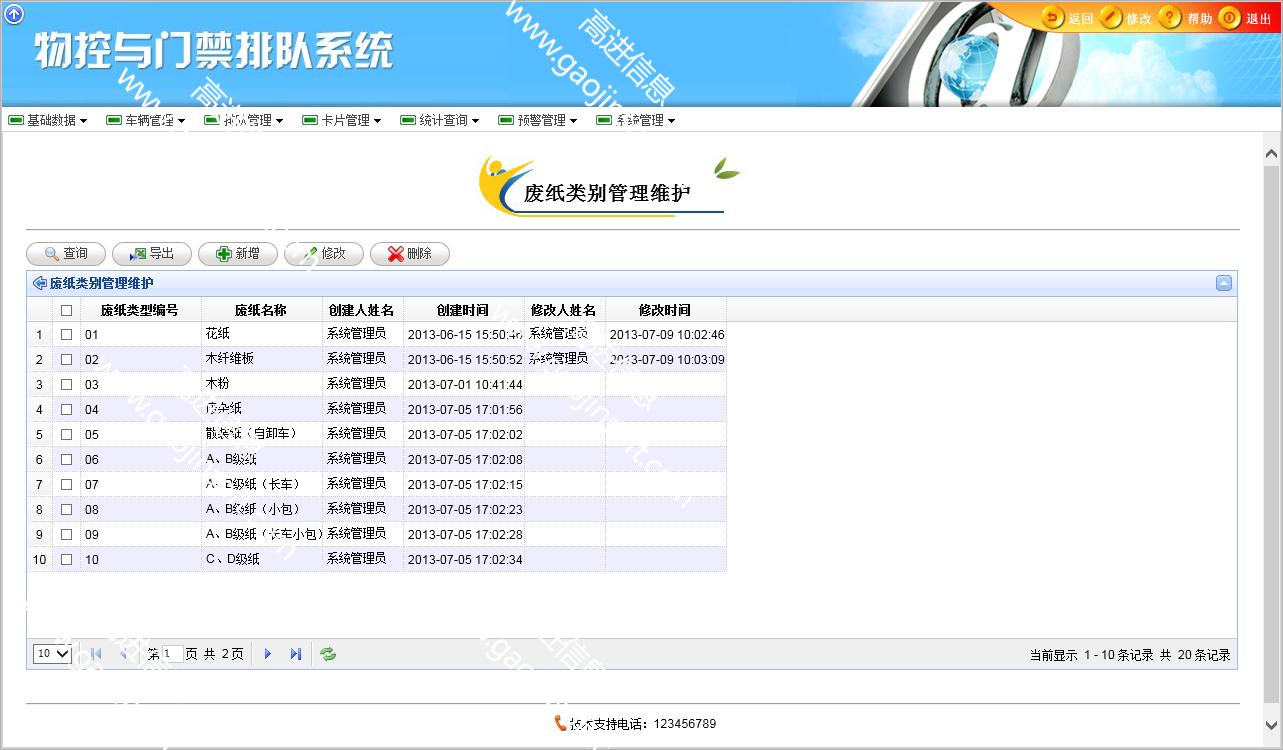1283x750 pixels.
Task: Click the page number input field
Action: [172, 654]
